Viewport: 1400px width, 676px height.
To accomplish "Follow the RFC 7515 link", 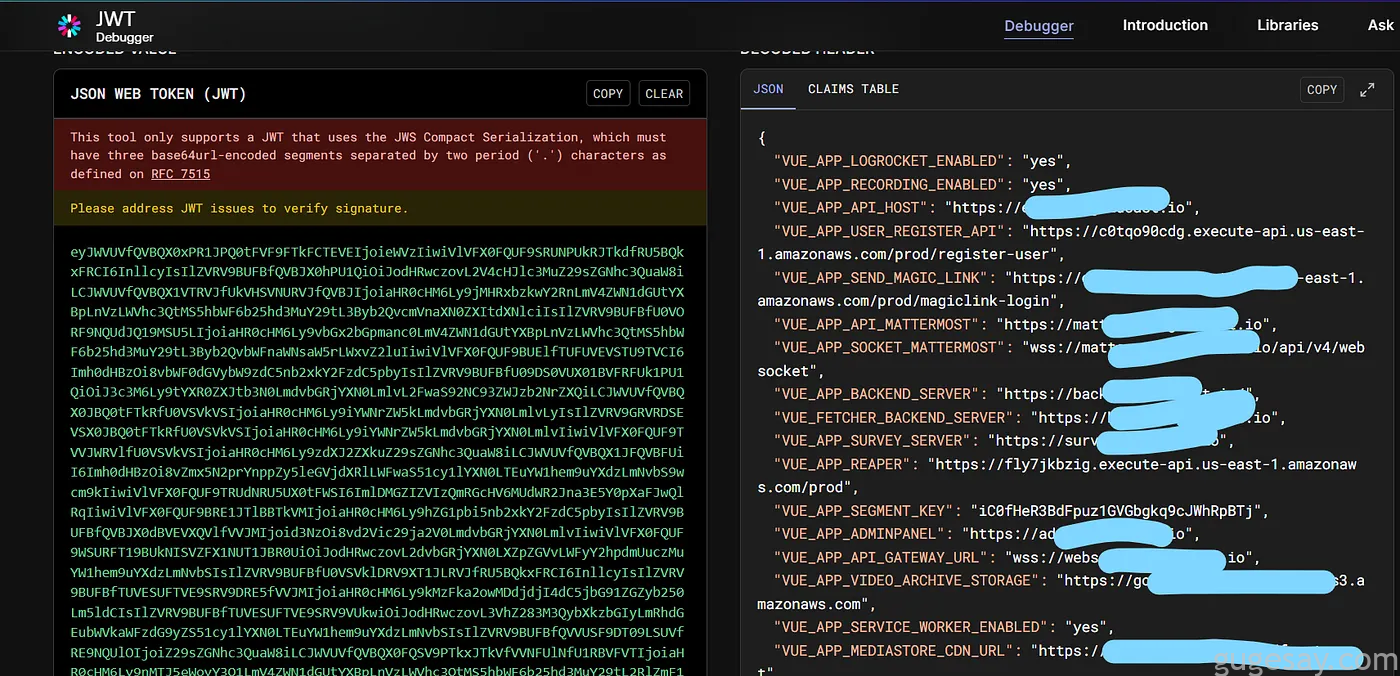I will 180,174.
